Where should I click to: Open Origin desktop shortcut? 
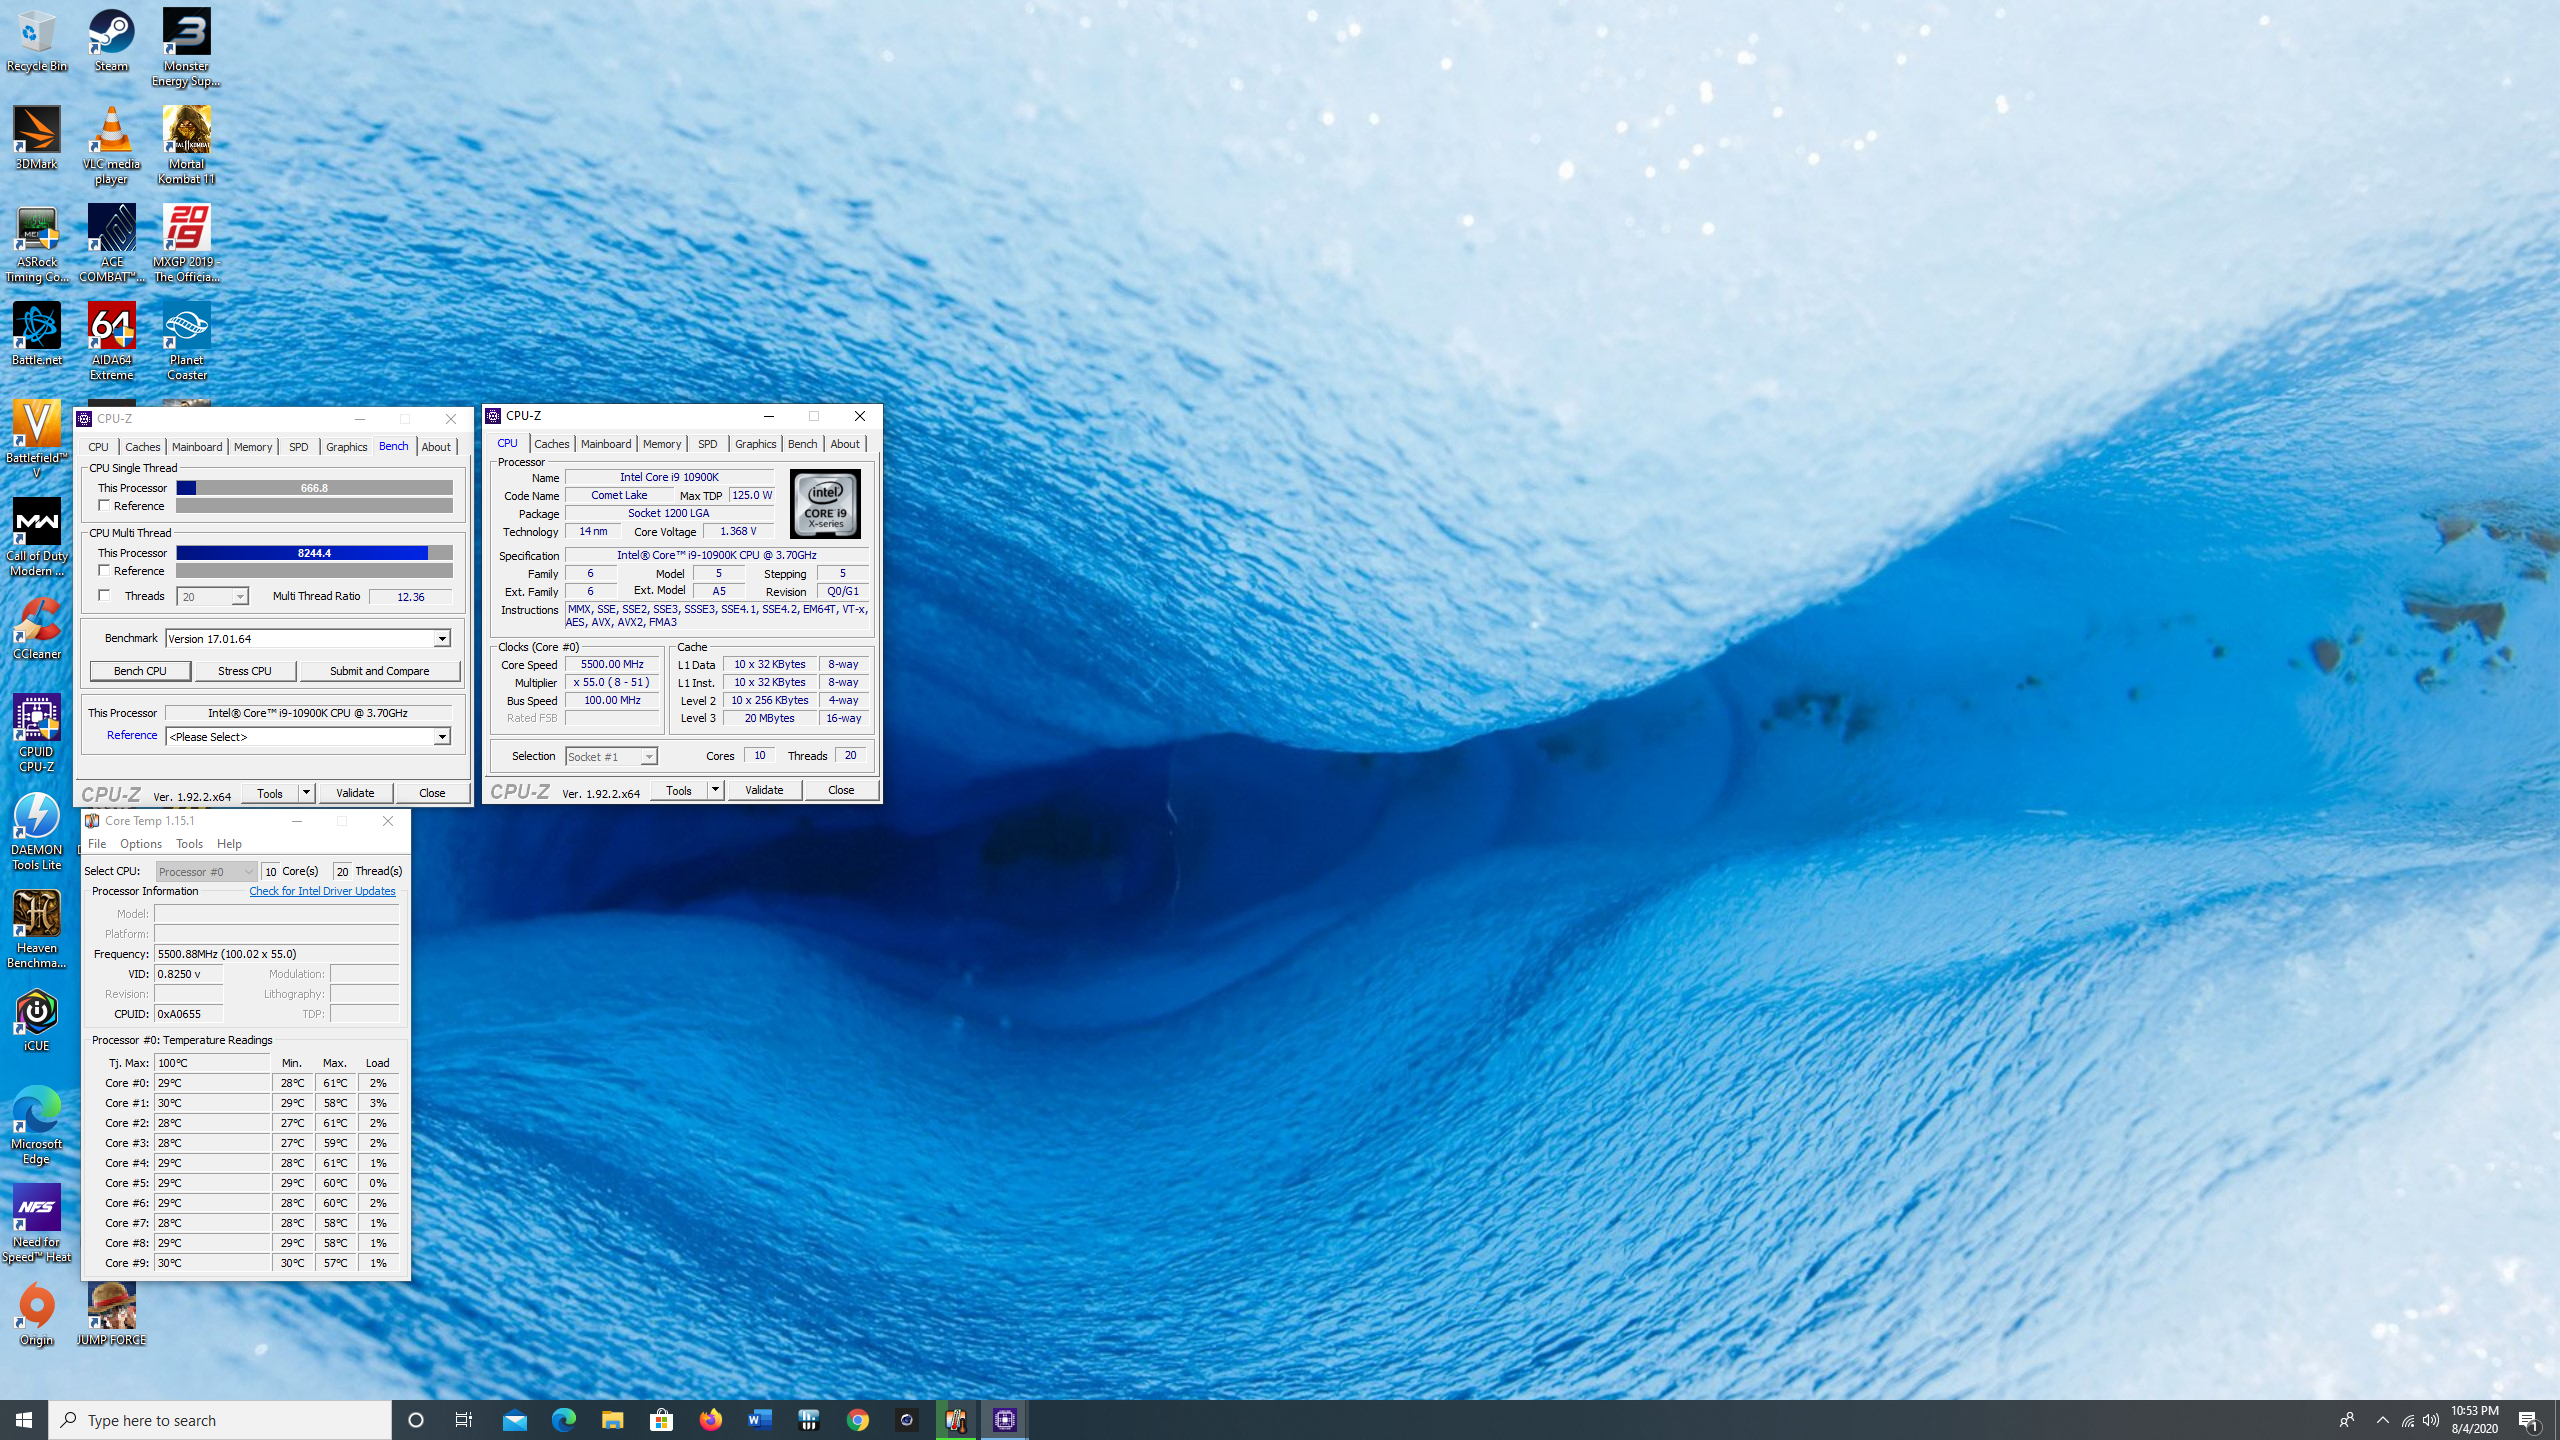[37, 1315]
